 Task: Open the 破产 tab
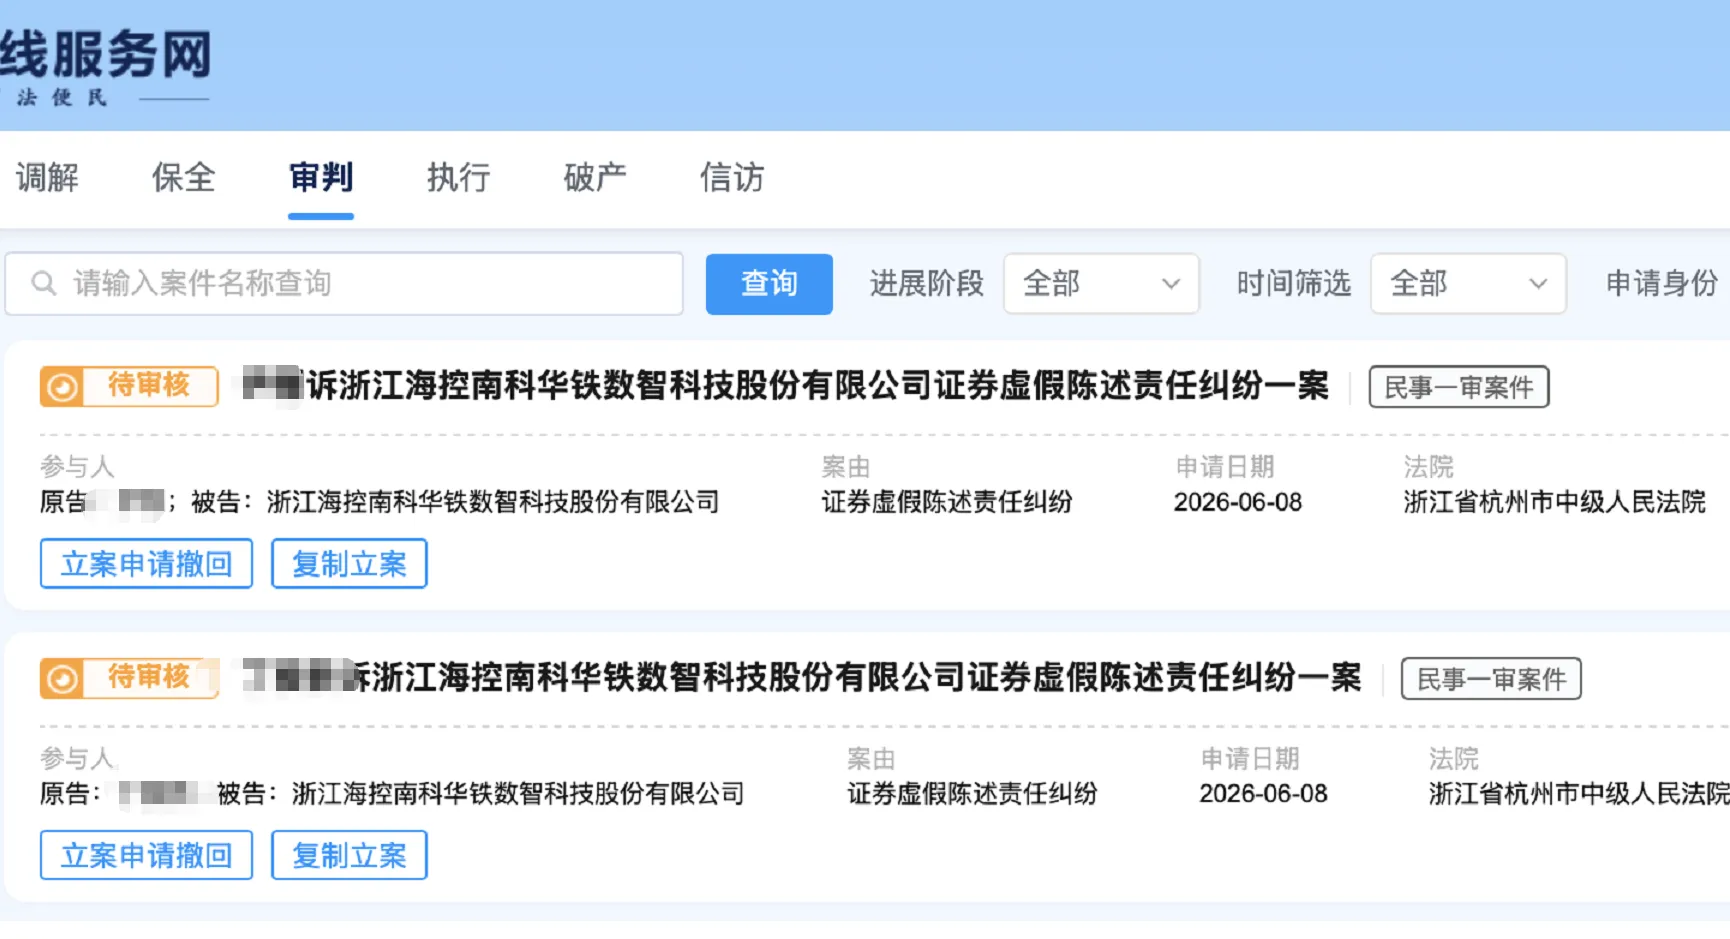595,178
